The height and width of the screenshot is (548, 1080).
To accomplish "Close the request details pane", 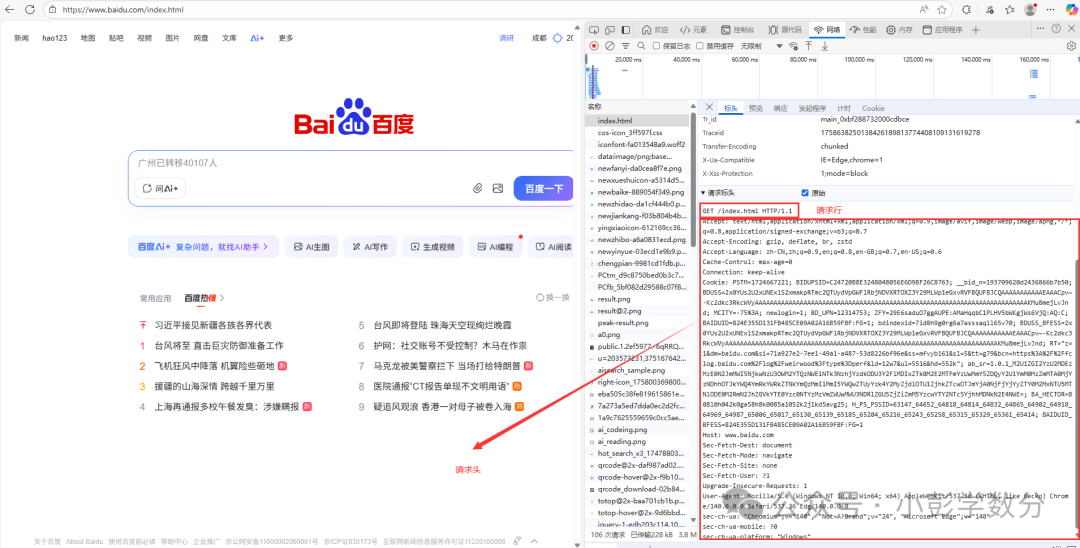I will click(709, 107).
